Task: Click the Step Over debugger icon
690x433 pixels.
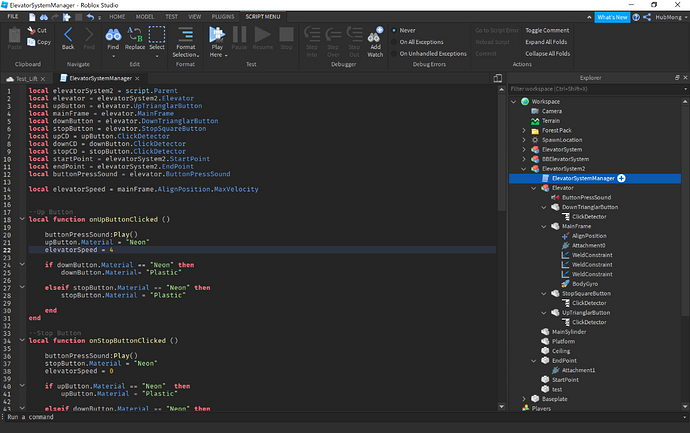Action: pyautogui.click(x=333, y=34)
